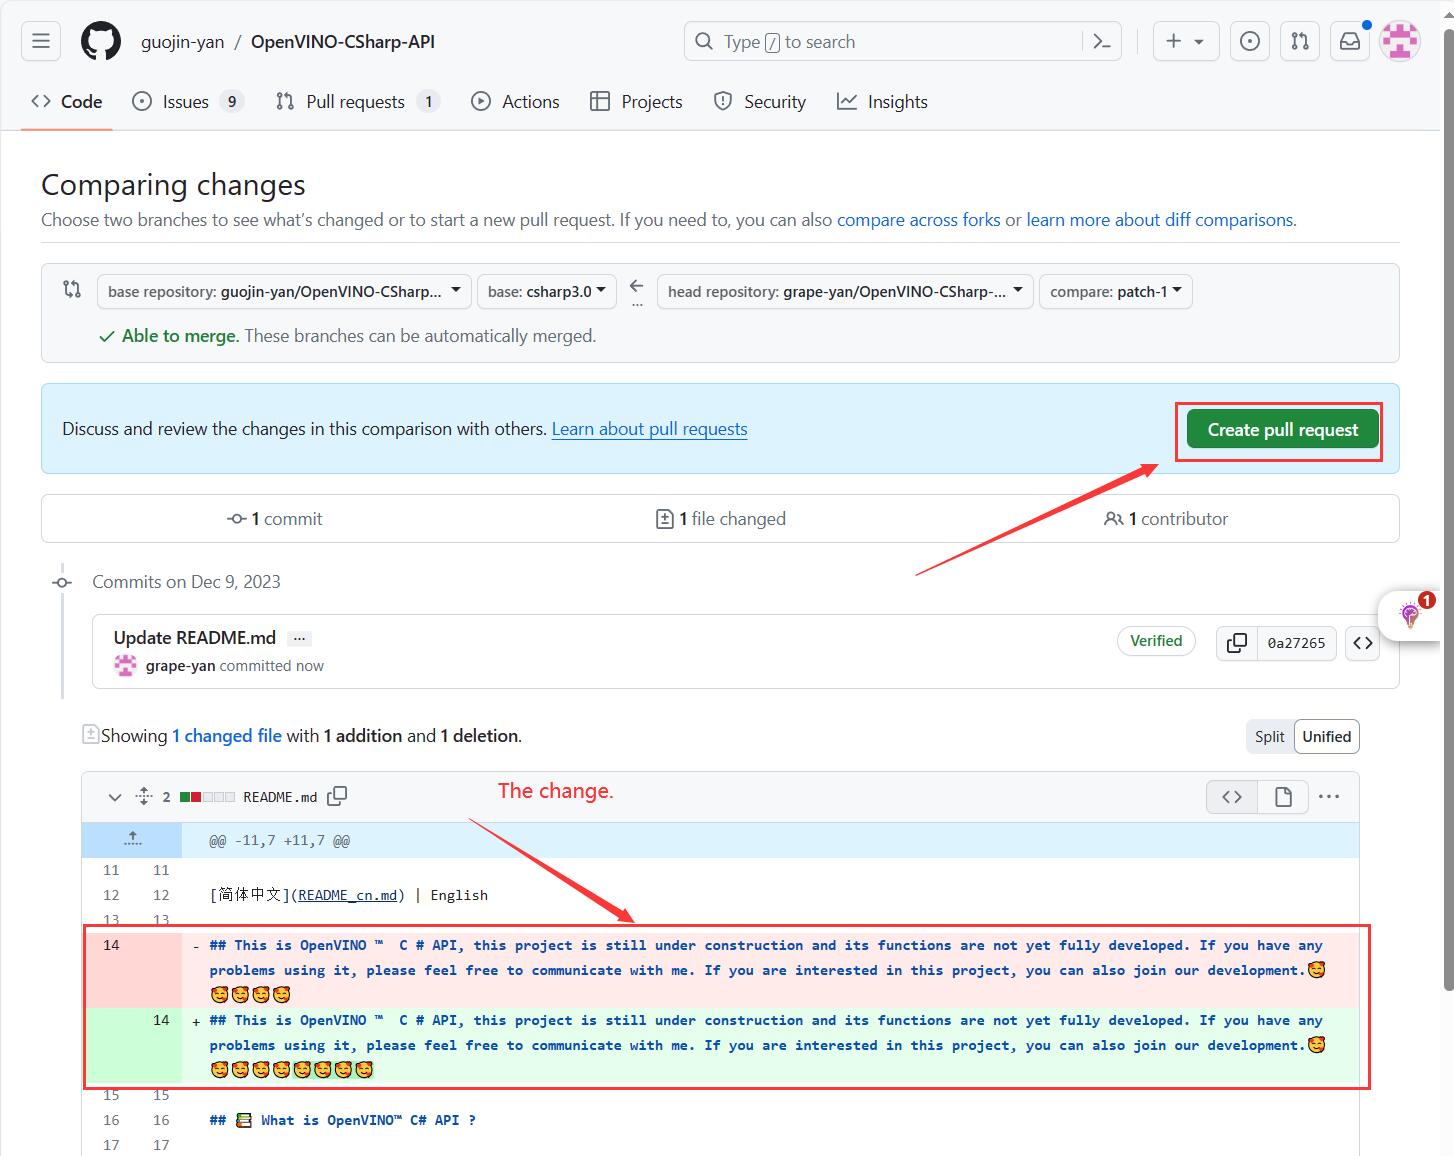Select head repository grape-yan dropdown
The height and width of the screenshot is (1156, 1454).
coord(845,291)
